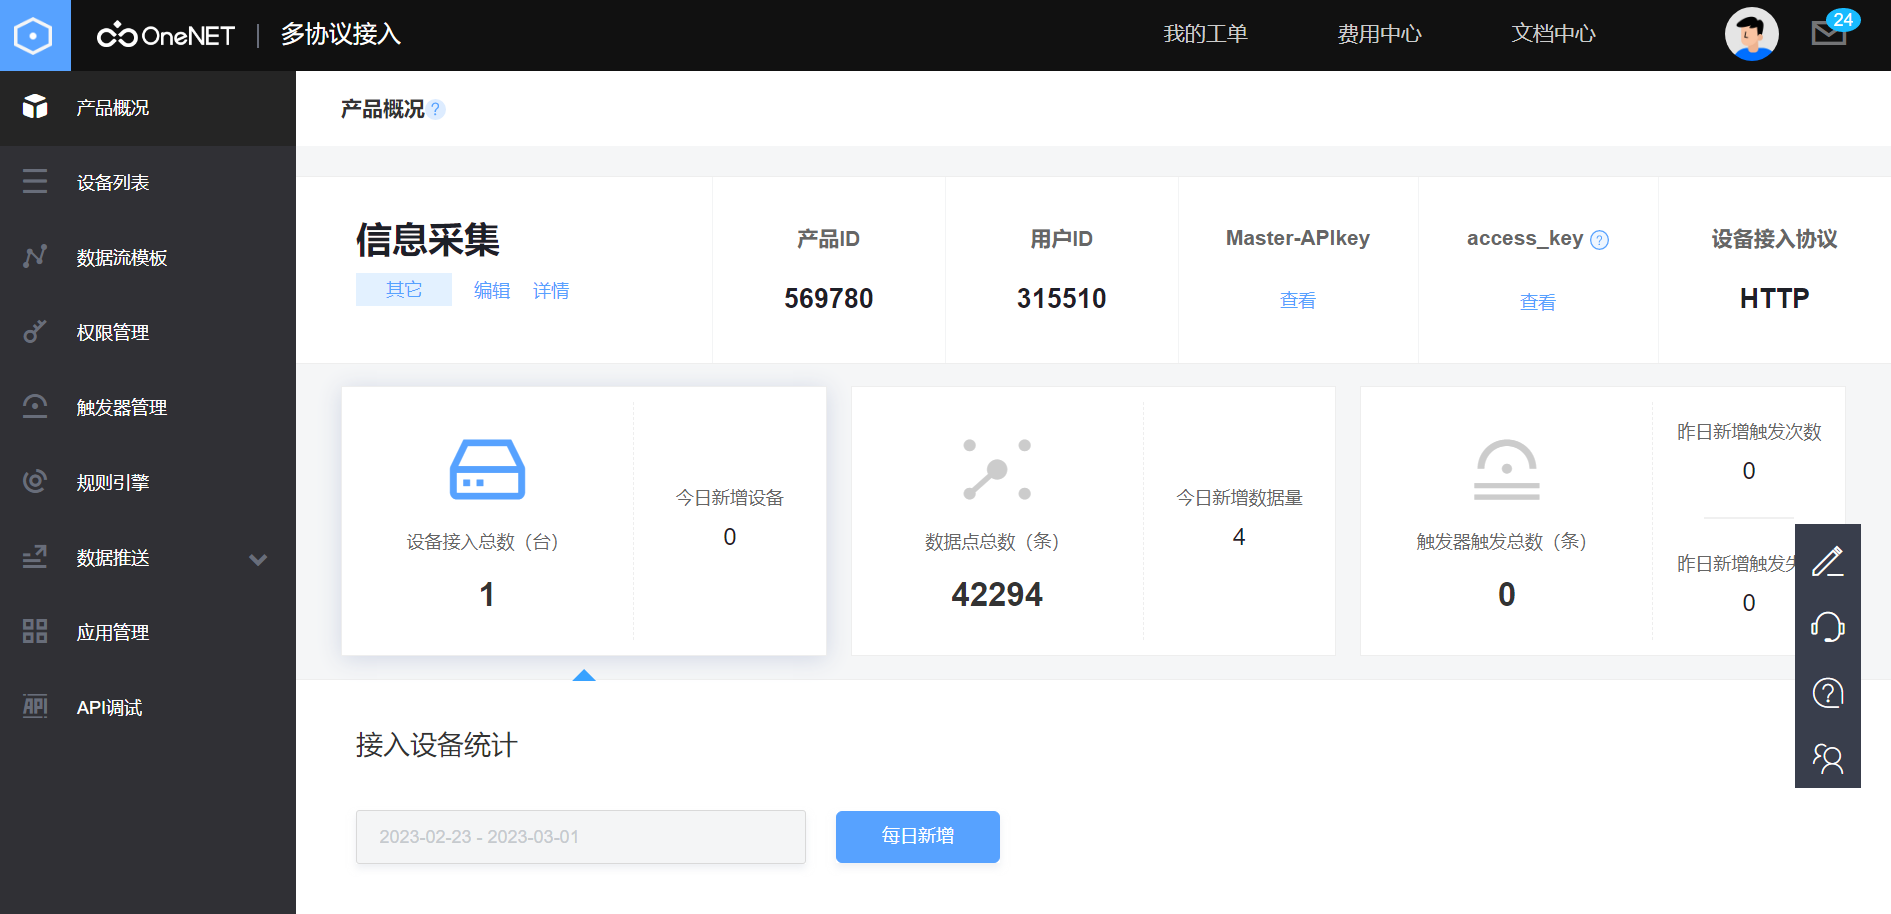Viewport: 1891px width, 914px height.
Task: Open the user avatar profile menu
Action: pyautogui.click(x=1751, y=34)
